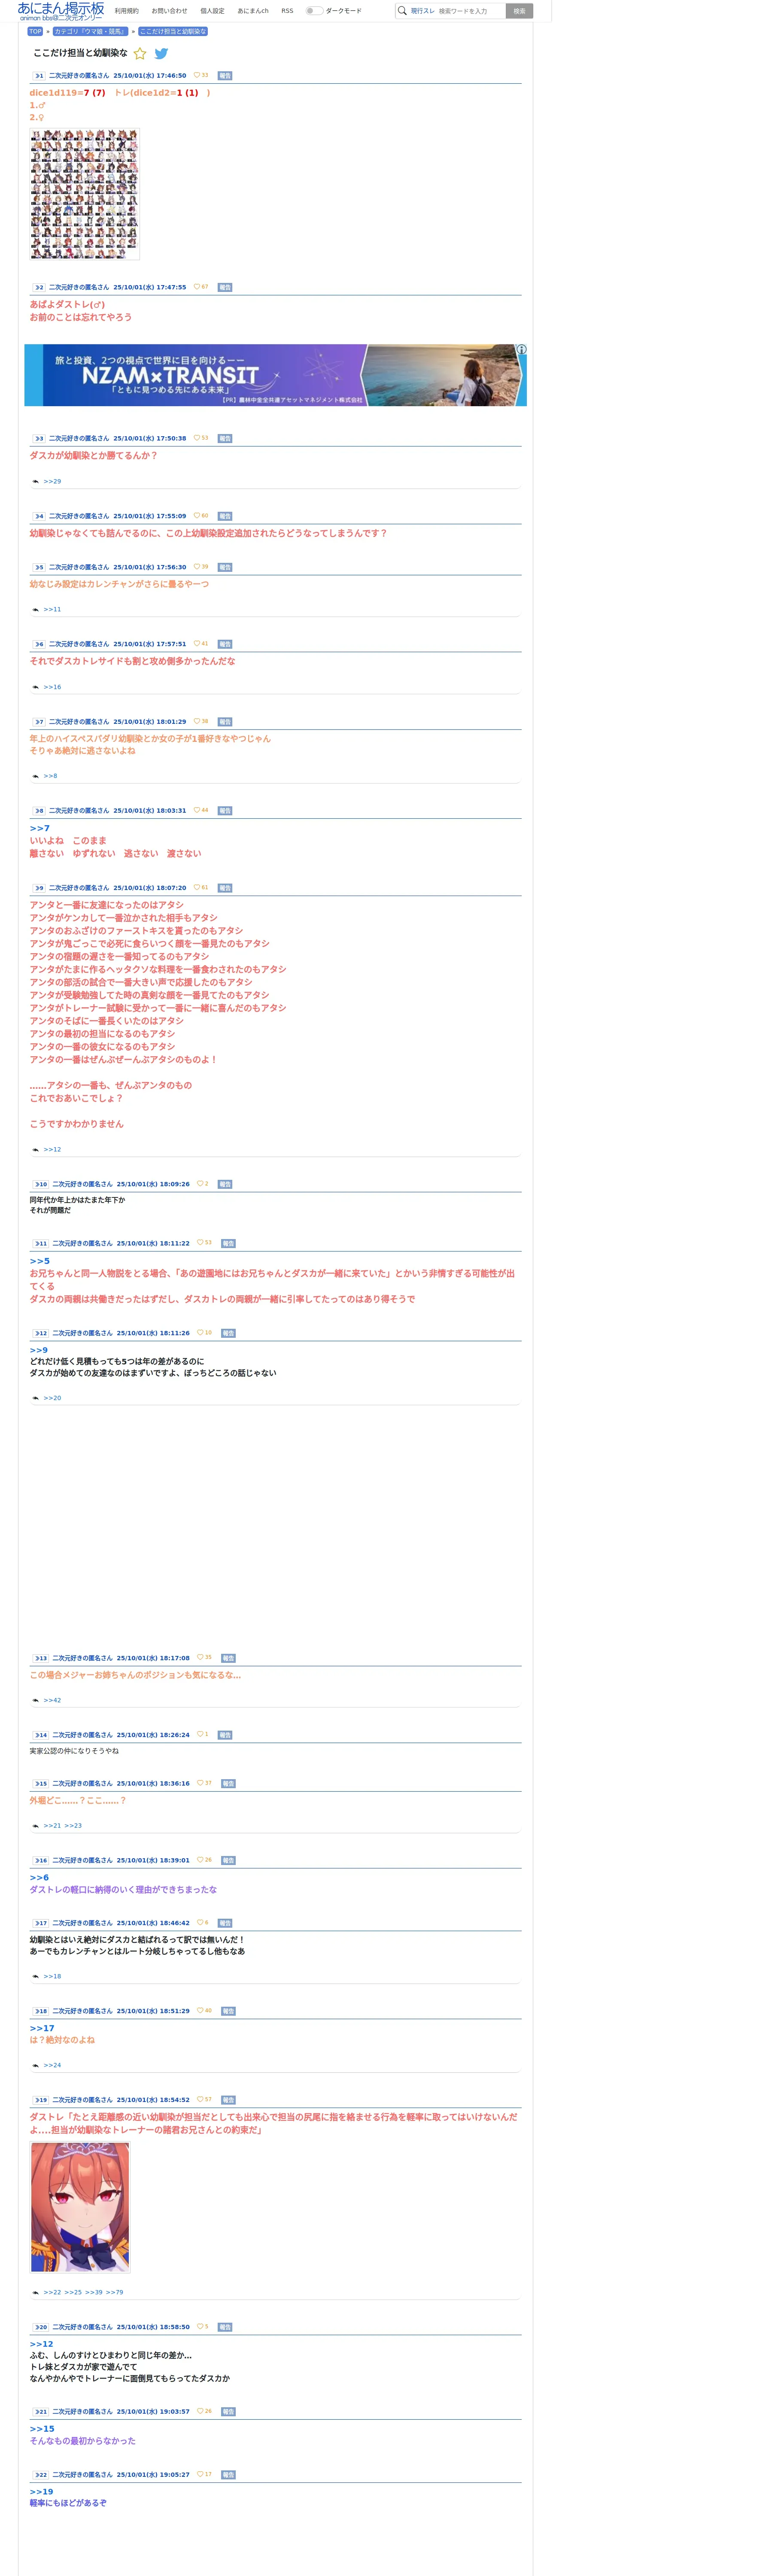
Task: Heart post 8
Action: tap(197, 810)
